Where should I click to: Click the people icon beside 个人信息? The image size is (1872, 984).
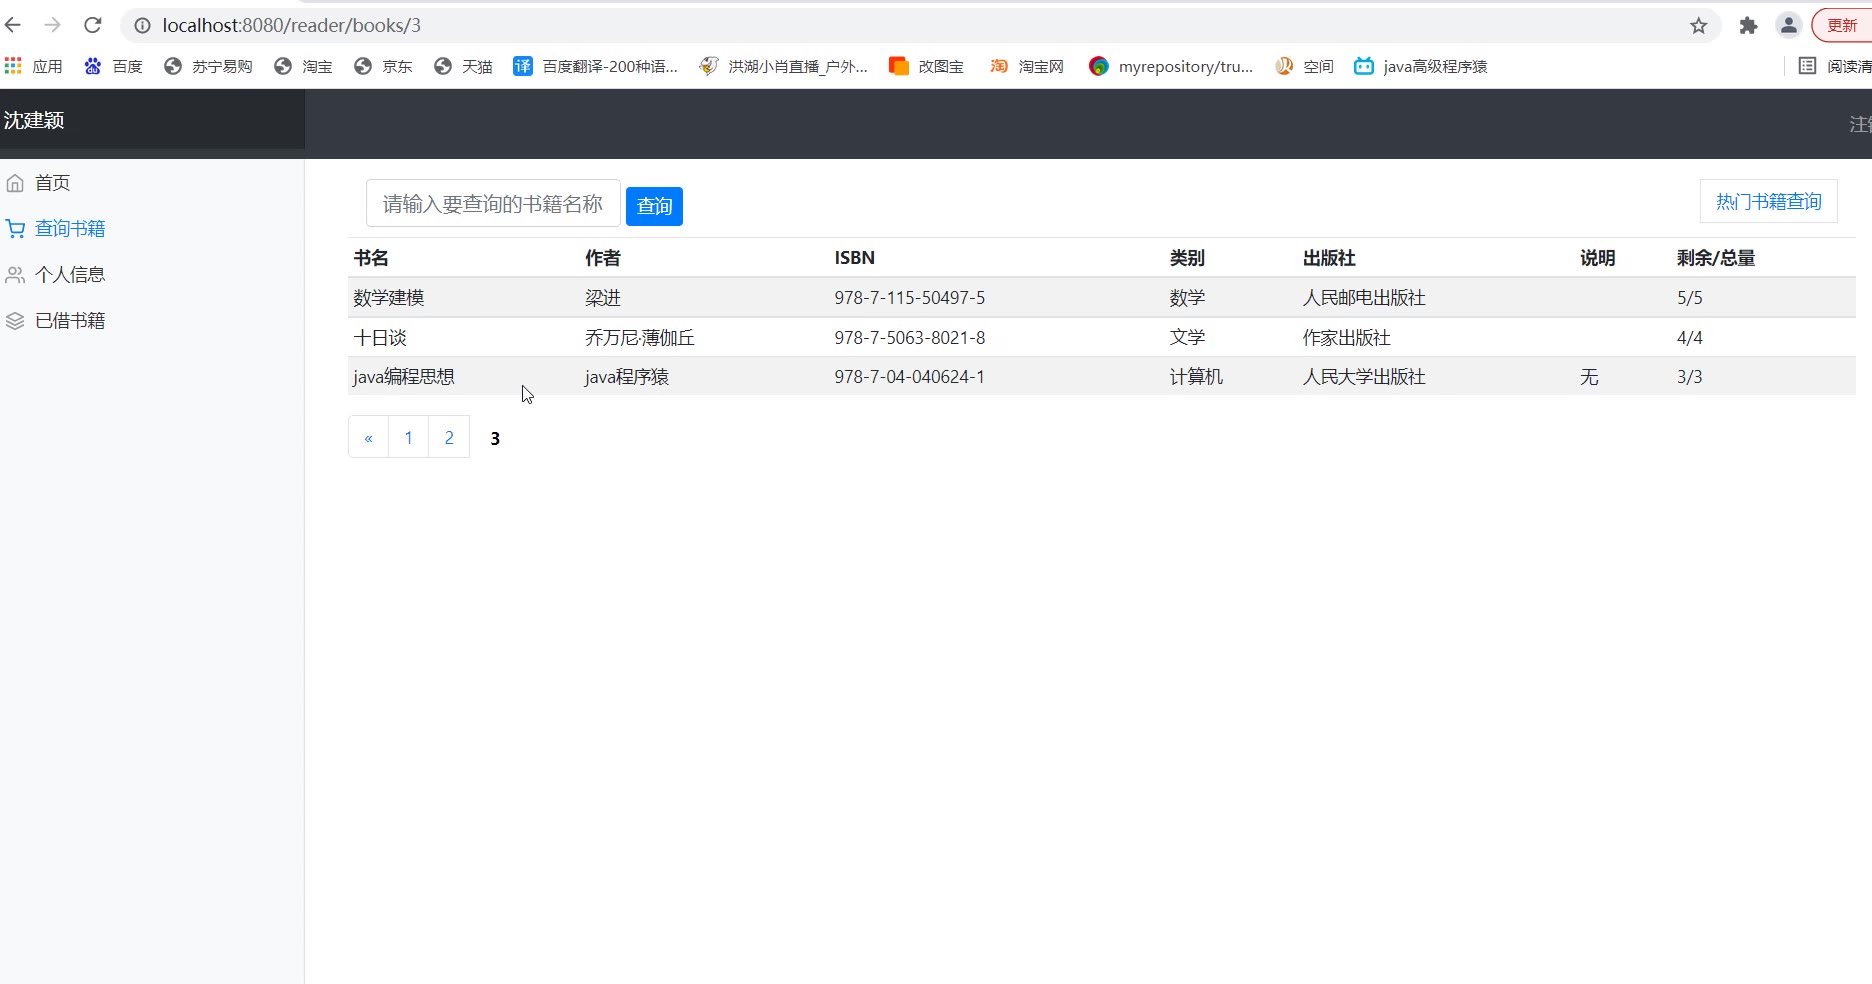click(x=15, y=275)
